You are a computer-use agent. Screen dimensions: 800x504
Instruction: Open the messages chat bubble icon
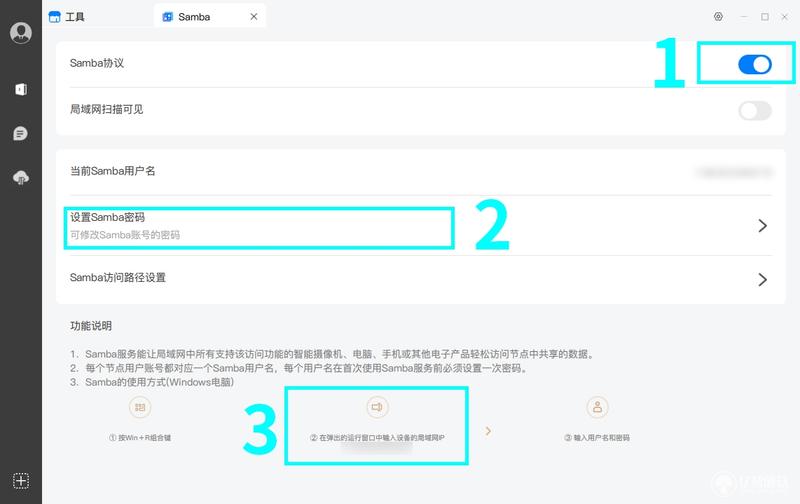[20, 134]
